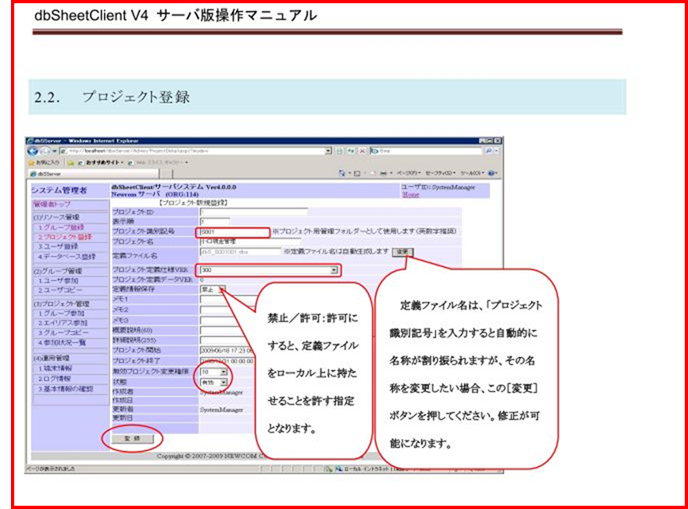Open 4.データベース登録 in the sidebar
This screenshot has width=688, height=509.
[66, 257]
